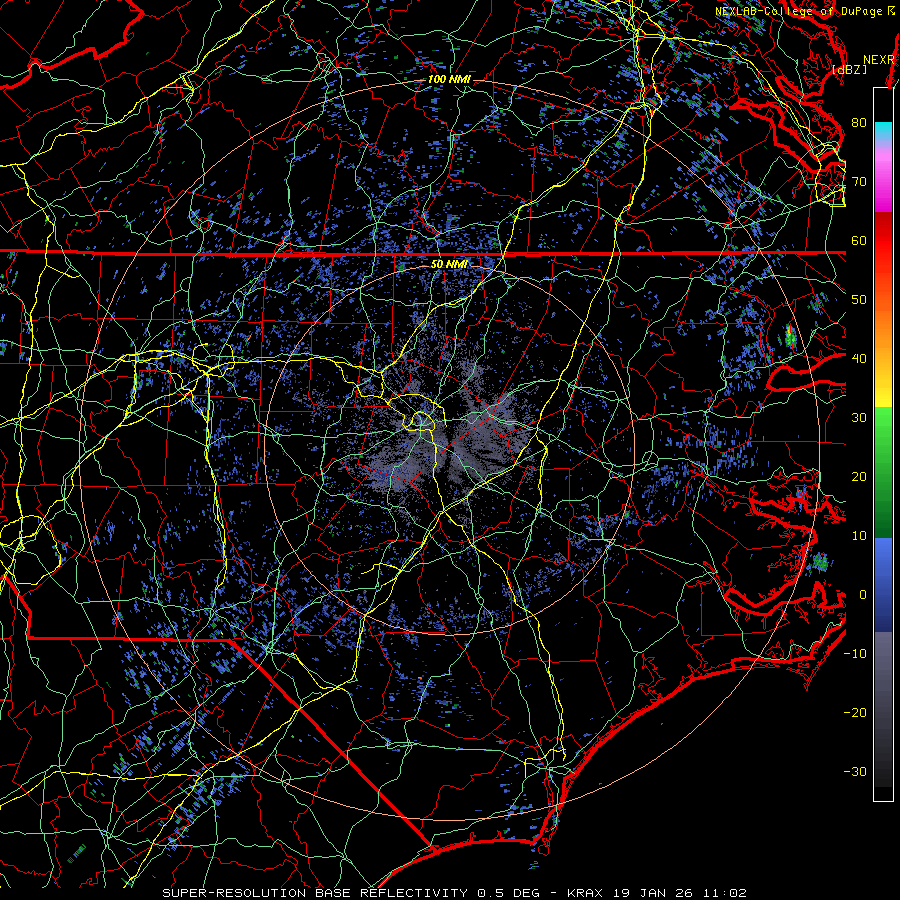Viewport: 900px width, 900px height.
Task: Click the "0.5 DEG" elevation text in caption
Action: coord(509,893)
